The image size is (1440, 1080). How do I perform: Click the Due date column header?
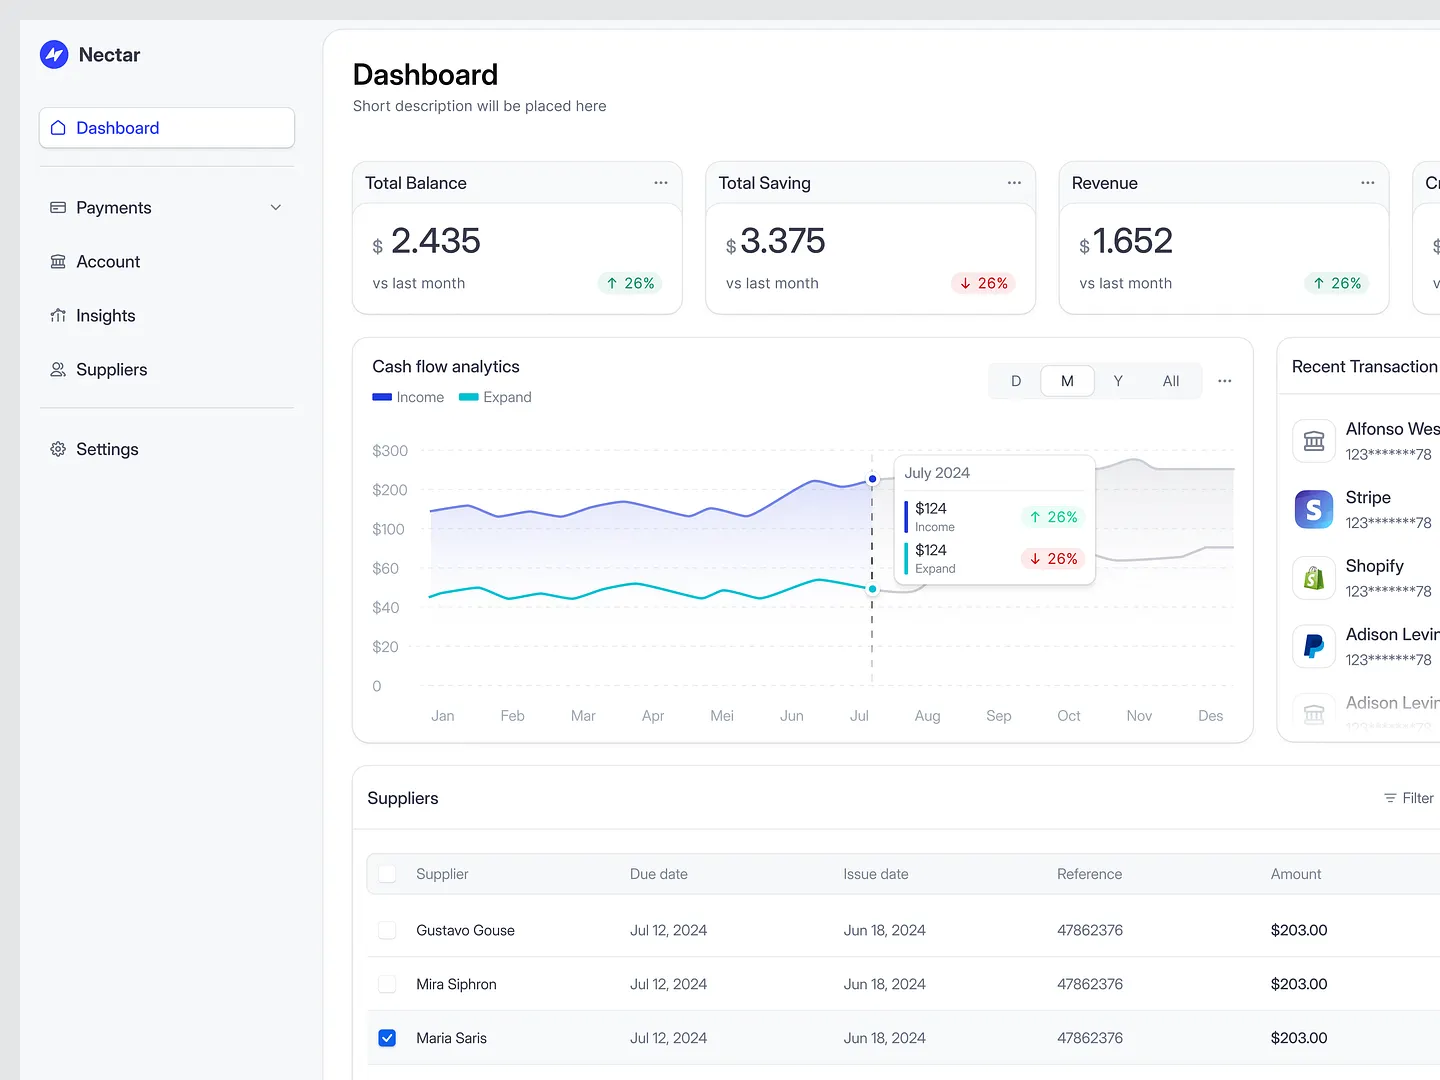click(x=659, y=874)
